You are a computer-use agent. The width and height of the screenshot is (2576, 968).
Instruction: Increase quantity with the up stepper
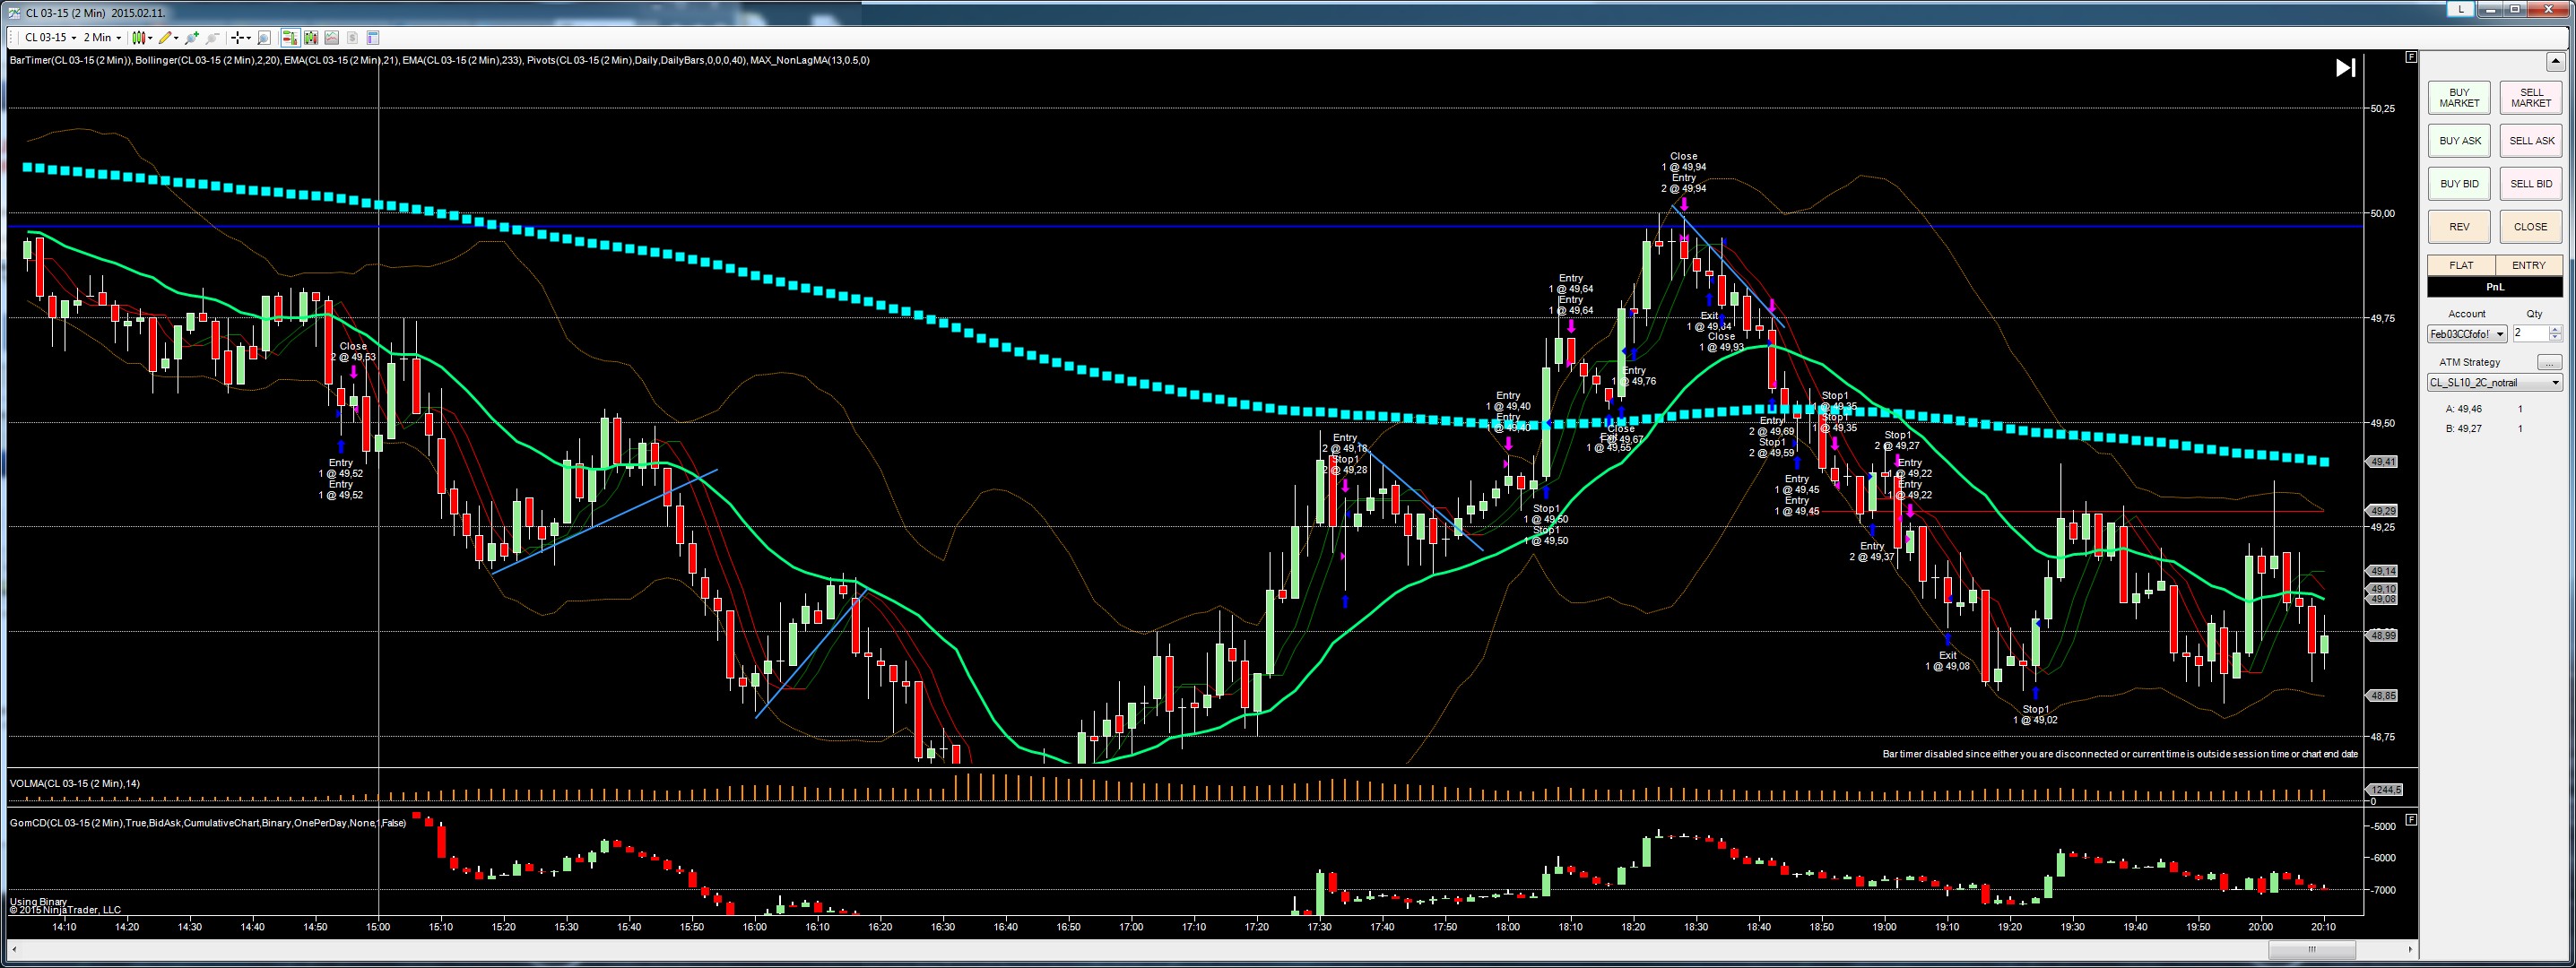(x=2556, y=330)
